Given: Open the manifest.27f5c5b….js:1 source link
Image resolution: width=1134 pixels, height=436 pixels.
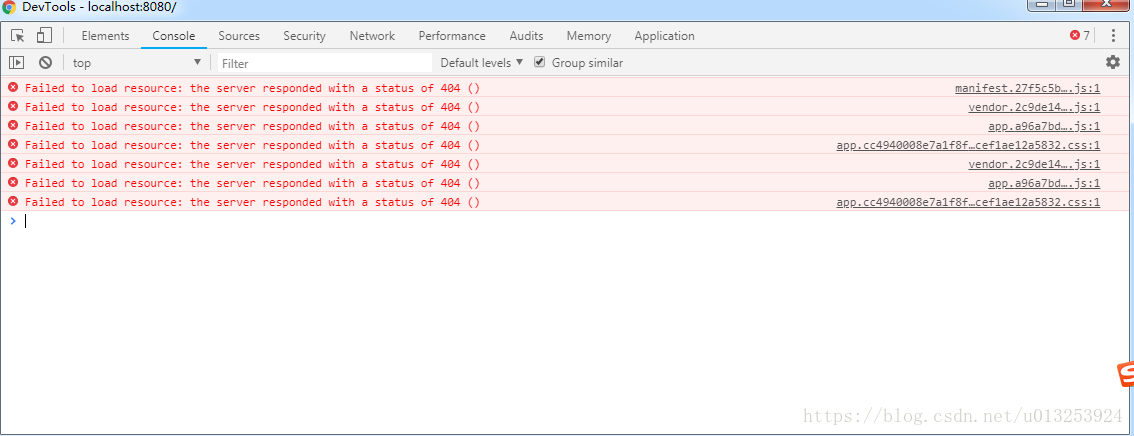Looking at the screenshot, I should [x=1027, y=88].
